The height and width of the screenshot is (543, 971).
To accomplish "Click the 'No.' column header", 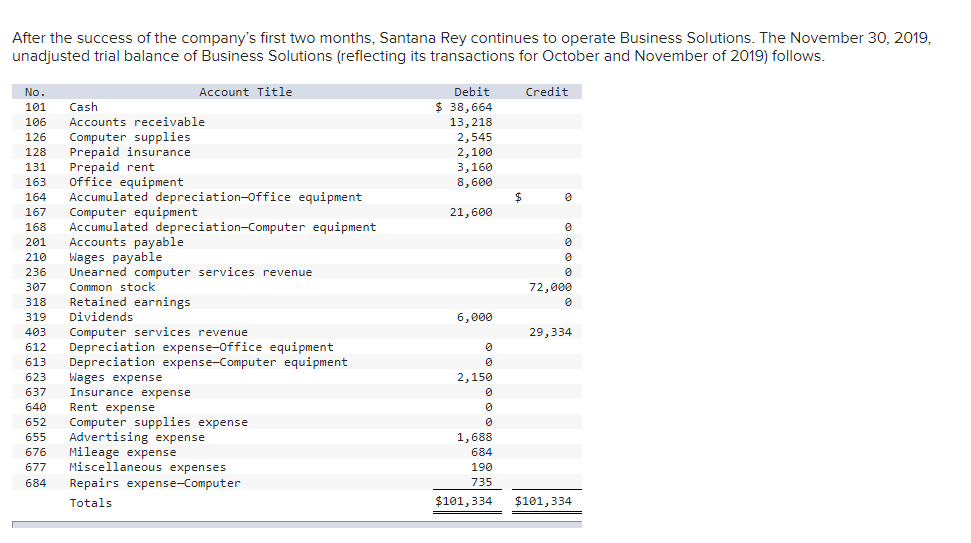I will [35, 92].
